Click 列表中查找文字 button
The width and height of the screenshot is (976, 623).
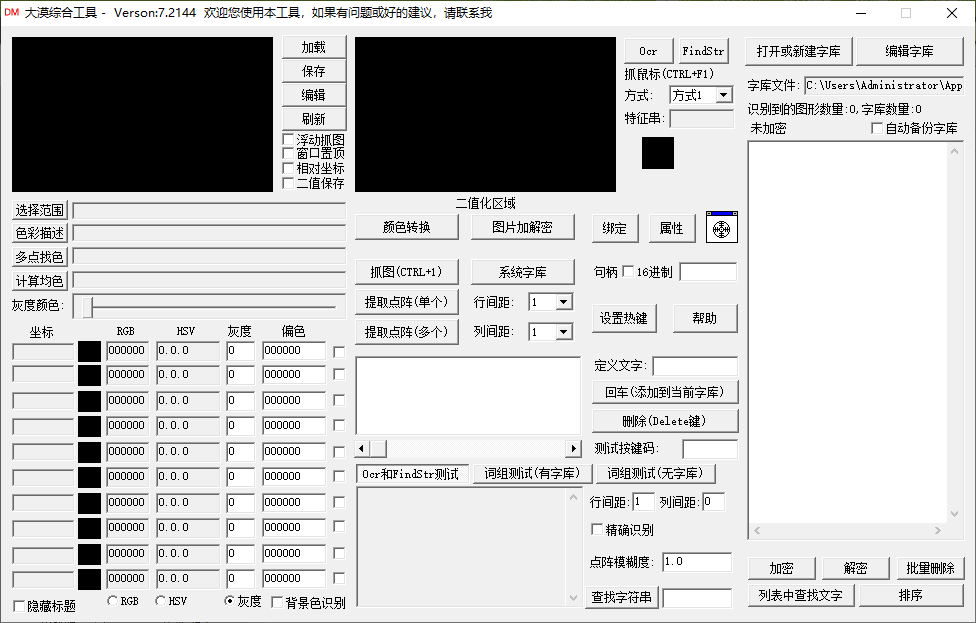coord(800,596)
